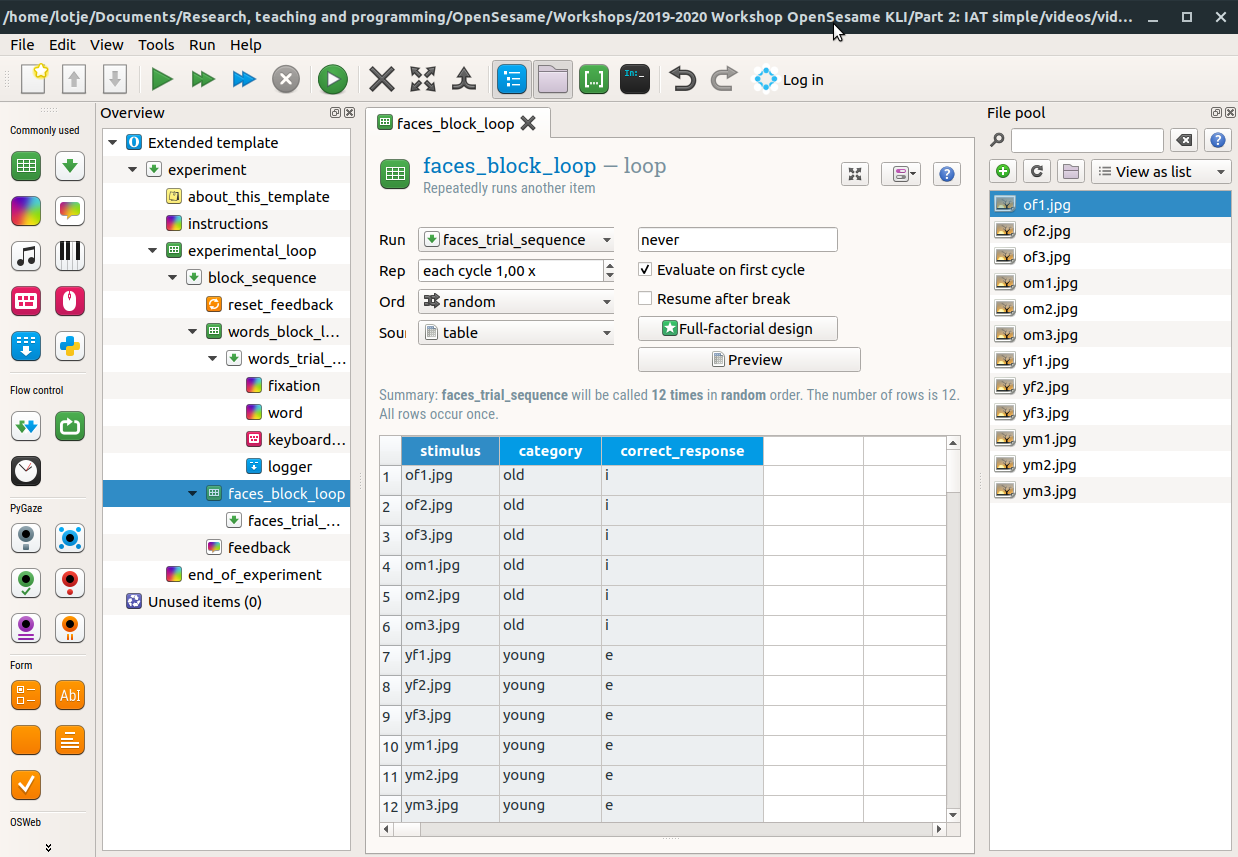Open the Order random dropdown

coord(517,302)
